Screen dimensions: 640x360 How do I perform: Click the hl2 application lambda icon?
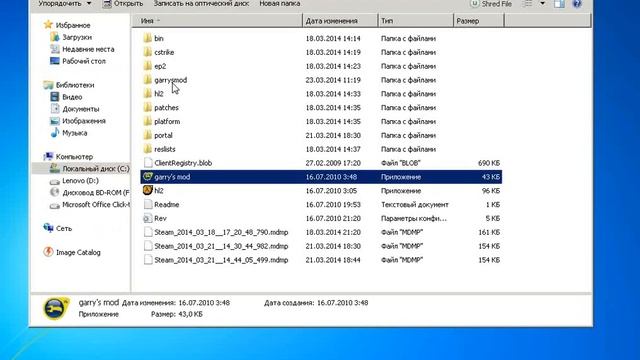coord(148,191)
